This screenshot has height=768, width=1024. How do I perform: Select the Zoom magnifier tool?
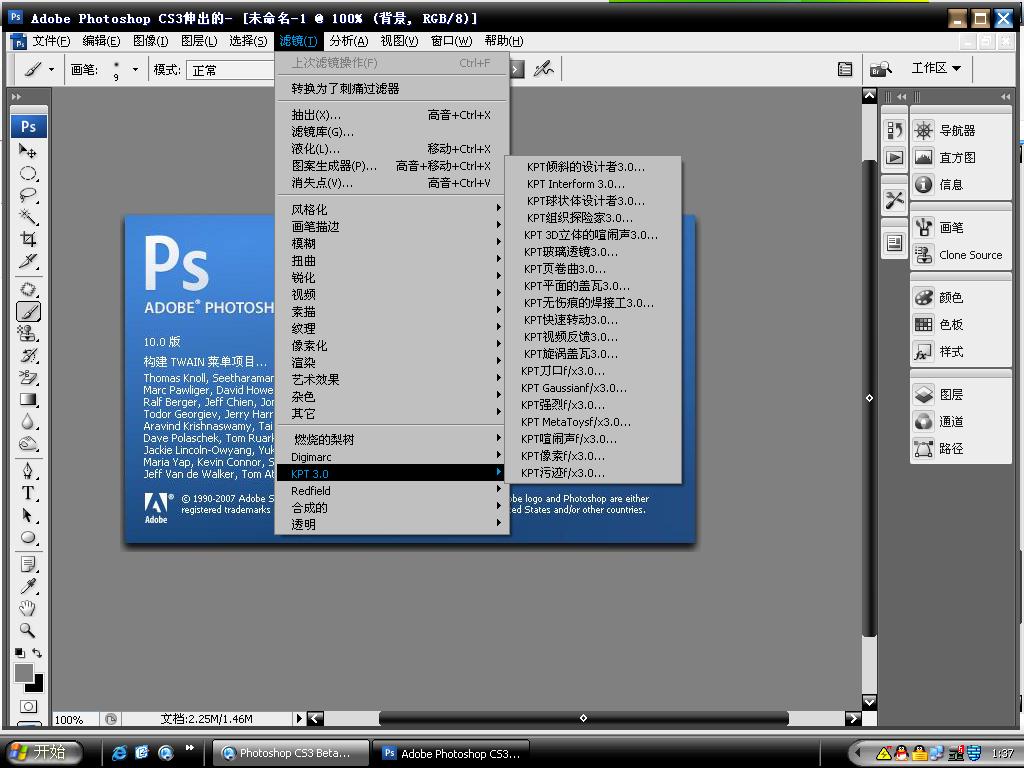point(28,630)
